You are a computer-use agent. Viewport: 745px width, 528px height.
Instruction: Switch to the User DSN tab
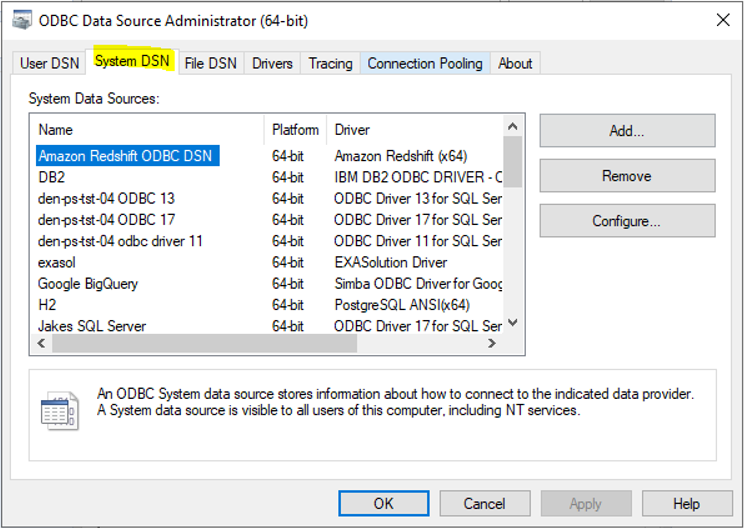[49, 63]
